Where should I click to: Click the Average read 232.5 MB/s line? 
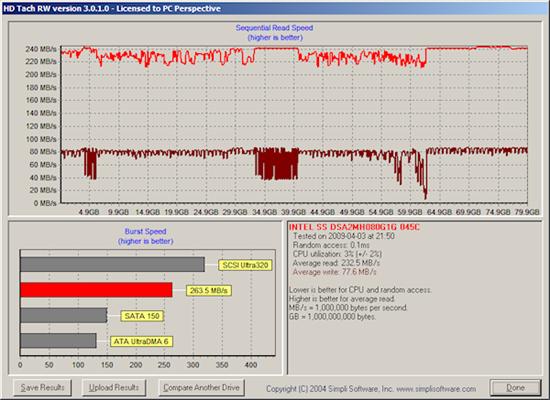336,263
